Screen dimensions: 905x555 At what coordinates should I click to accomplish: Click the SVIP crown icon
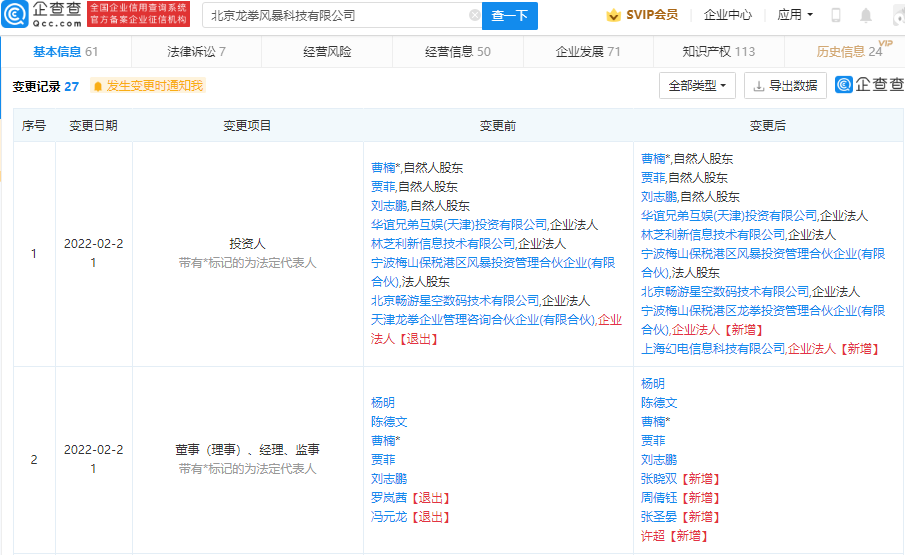point(614,16)
